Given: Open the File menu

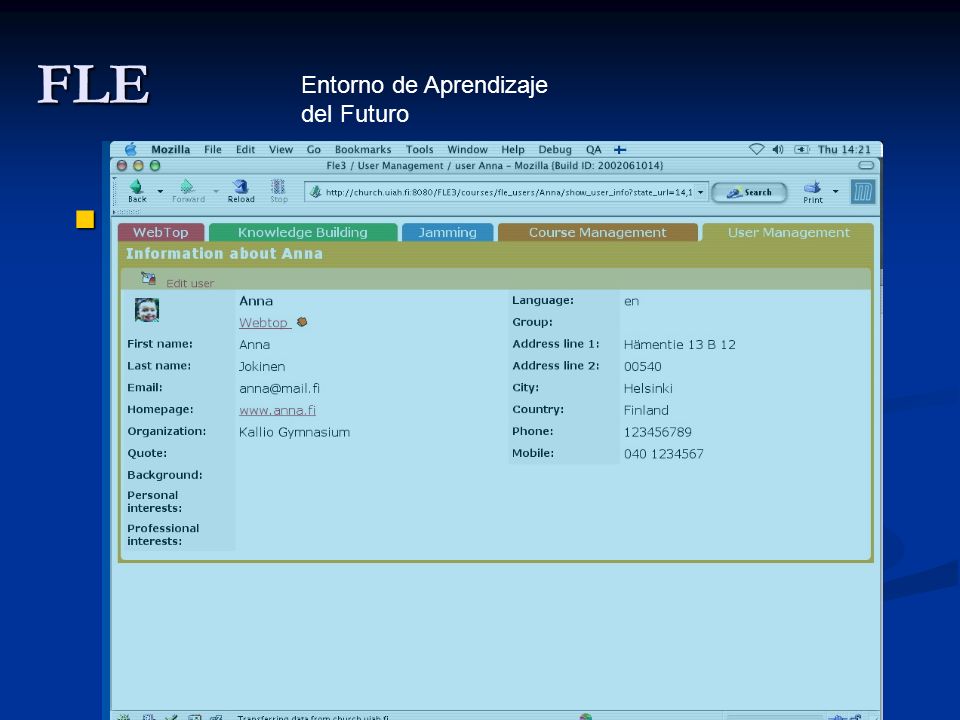Looking at the screenshot, I should [213, 149].
